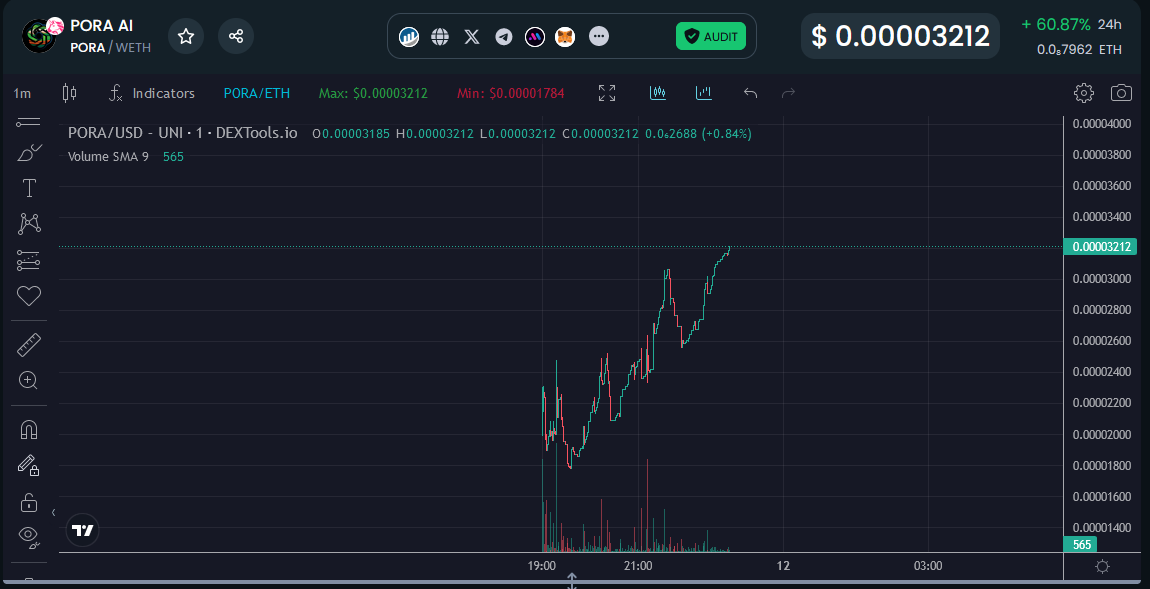Image resolution: width=1150 pixels, height=589 pixels.
Task: Click the blue chart-bars icon in links bar
Action: coord(409,36)
